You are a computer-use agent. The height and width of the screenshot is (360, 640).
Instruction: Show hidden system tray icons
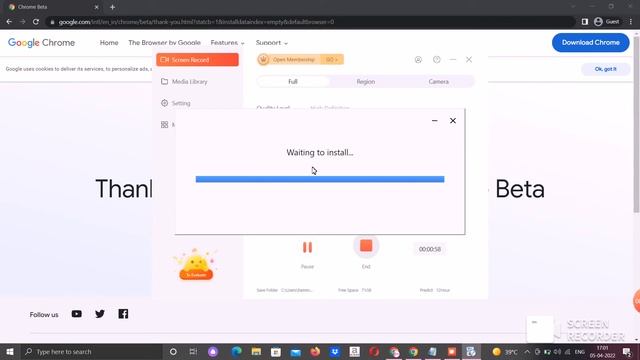click(x=527, y=351)
